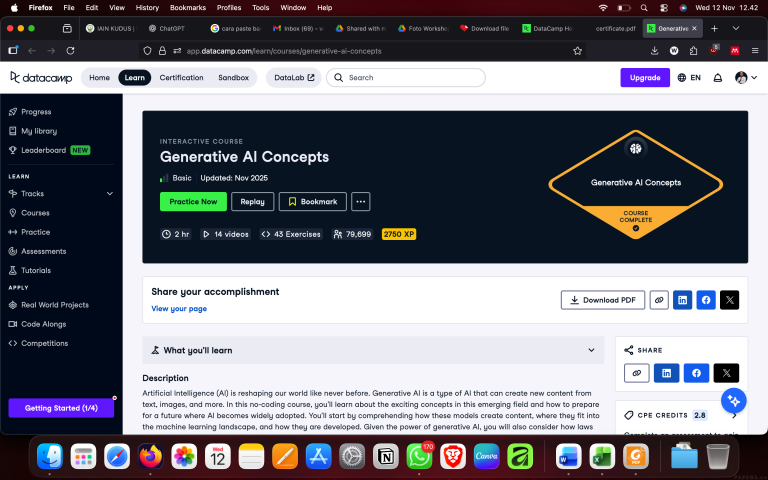Share on X in accomplishment bar
The image size is (768, 480).
729,300
